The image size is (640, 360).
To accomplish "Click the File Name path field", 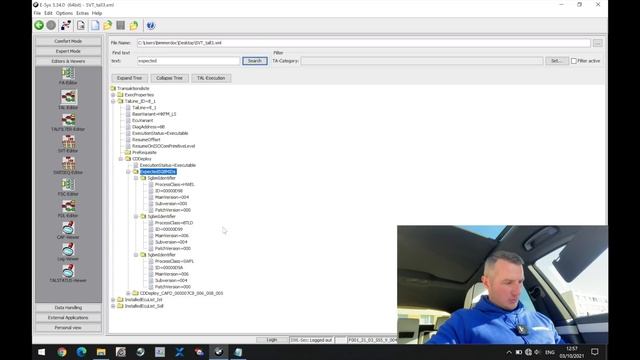I will pos(364,43).
